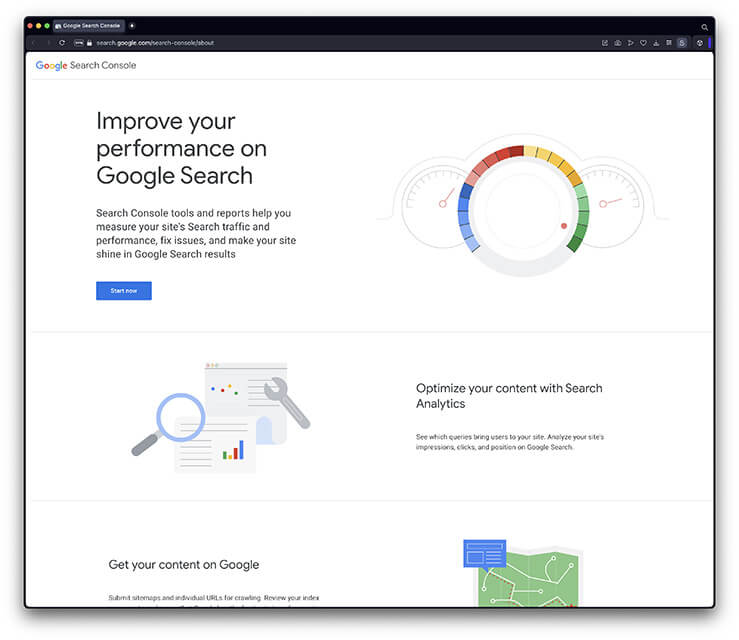Click the green map illustration
This screenshot has height=640, width=739.
[x=523, y=573]
